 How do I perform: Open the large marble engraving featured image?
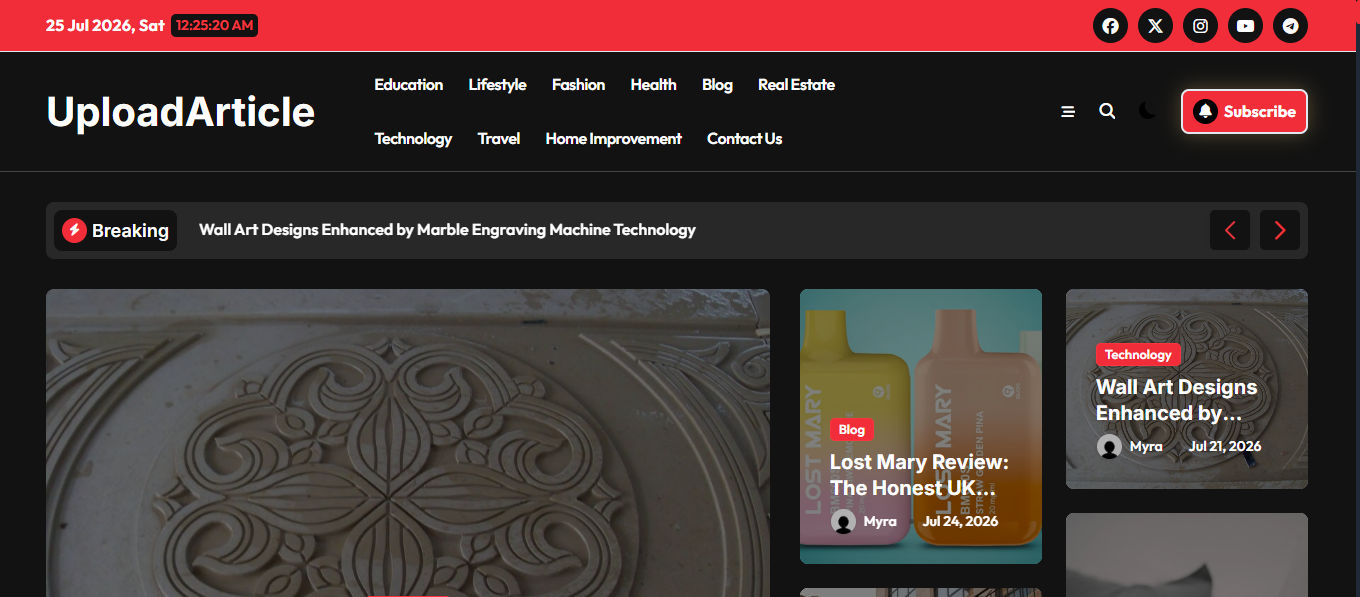click(408, 443)
